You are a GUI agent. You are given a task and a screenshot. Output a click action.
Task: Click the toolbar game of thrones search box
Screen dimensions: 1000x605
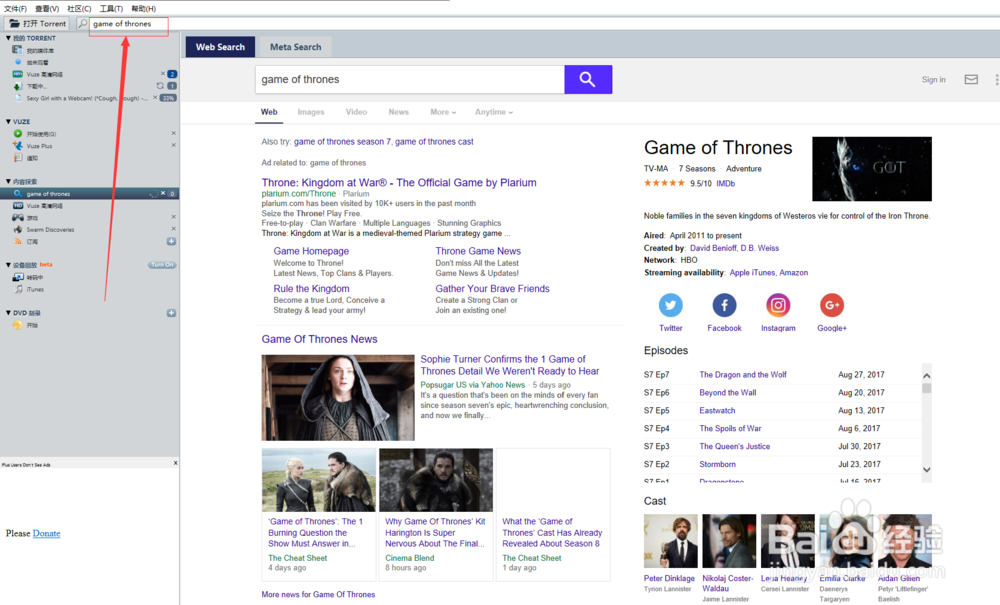click(x=129, y=24)
